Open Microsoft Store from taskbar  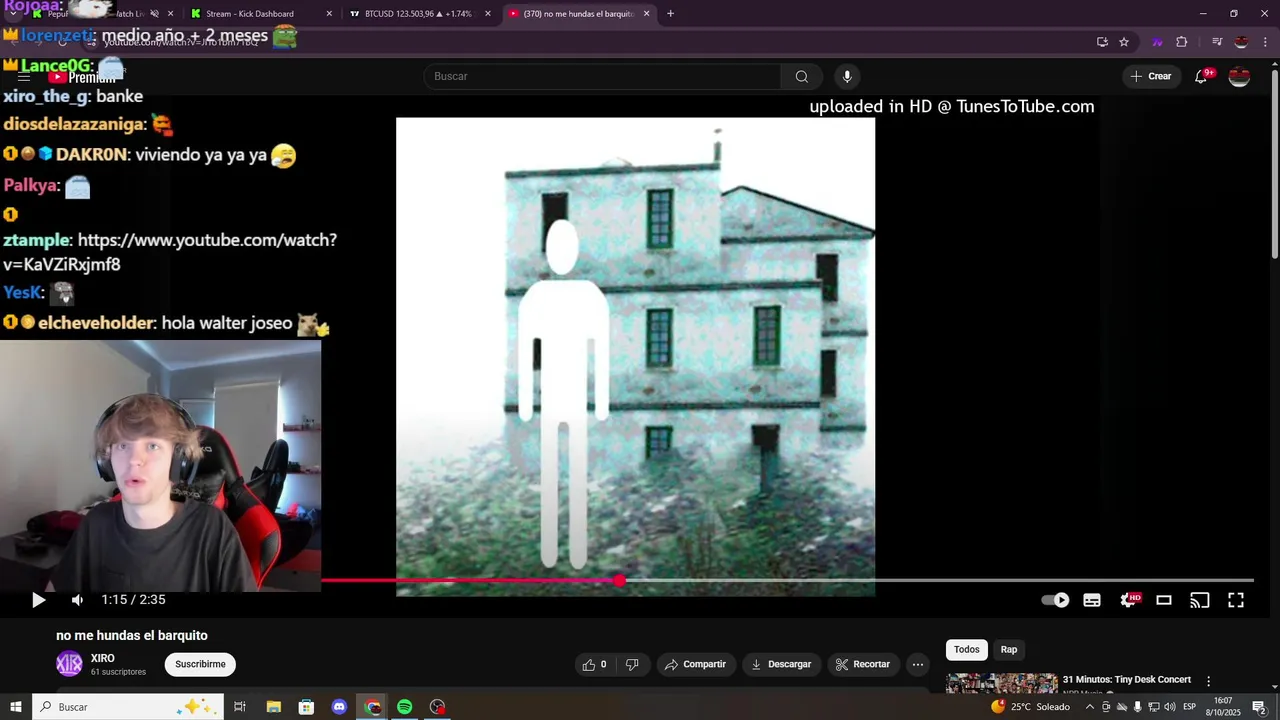click(307, 707)
